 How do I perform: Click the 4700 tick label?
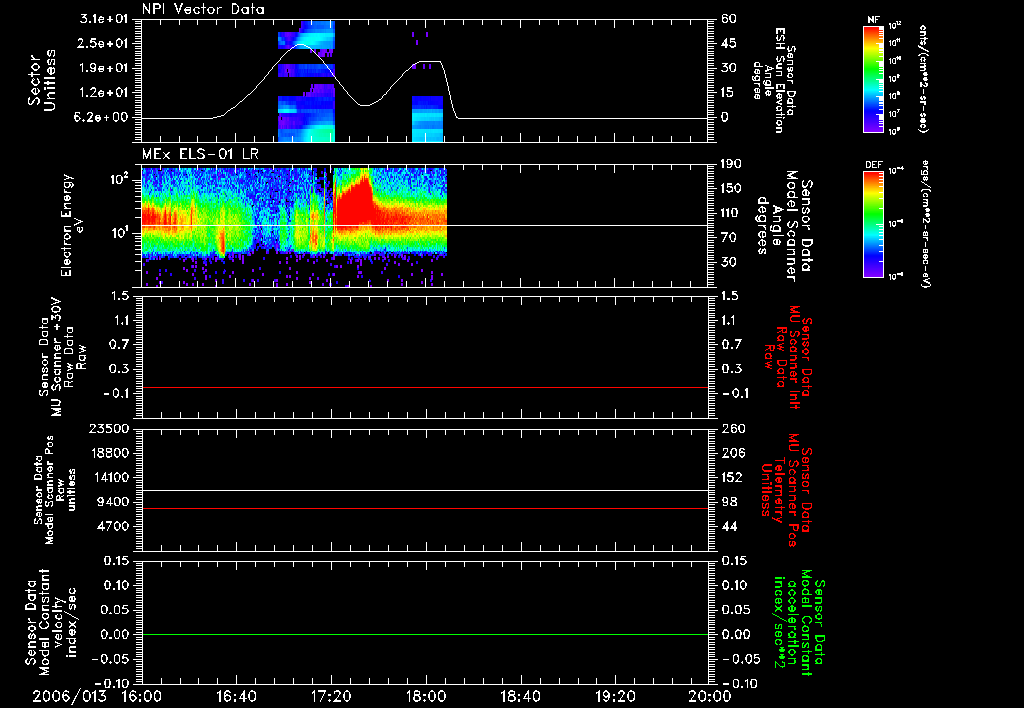113,526
